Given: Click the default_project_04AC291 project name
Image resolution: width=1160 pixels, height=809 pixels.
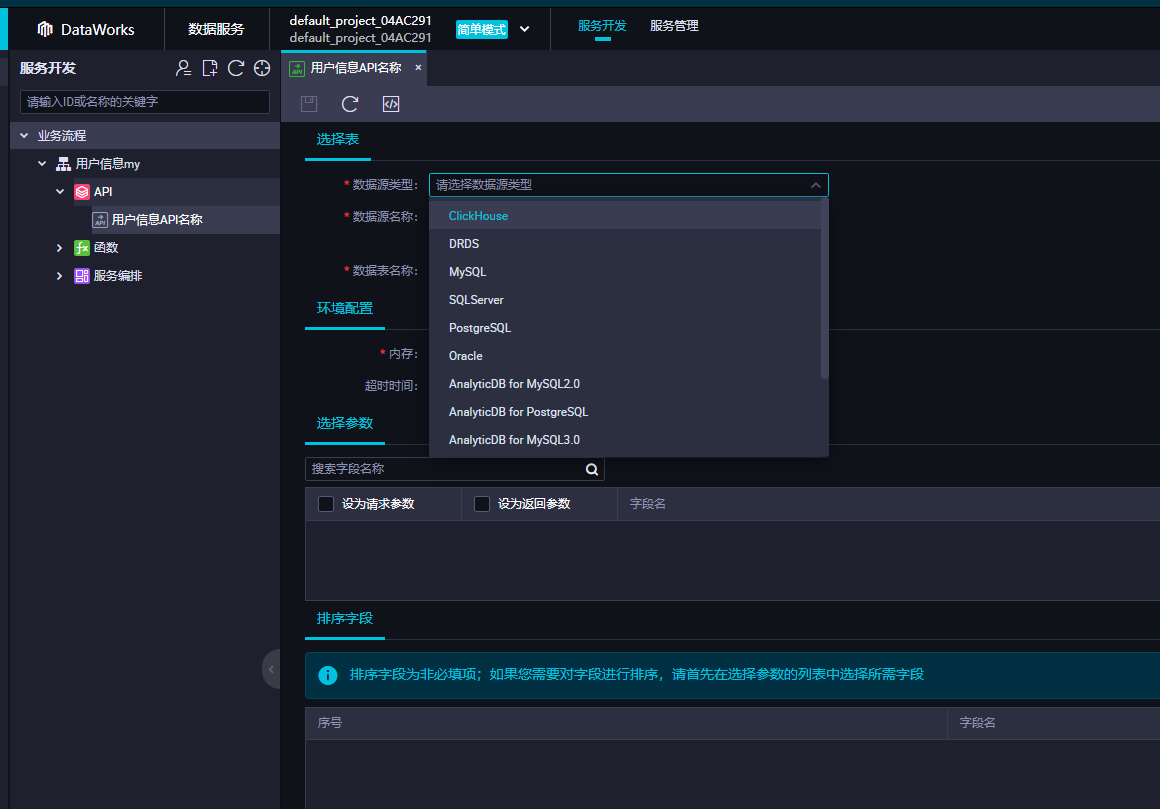Looking at the screenshot, I should coord(360,21).
